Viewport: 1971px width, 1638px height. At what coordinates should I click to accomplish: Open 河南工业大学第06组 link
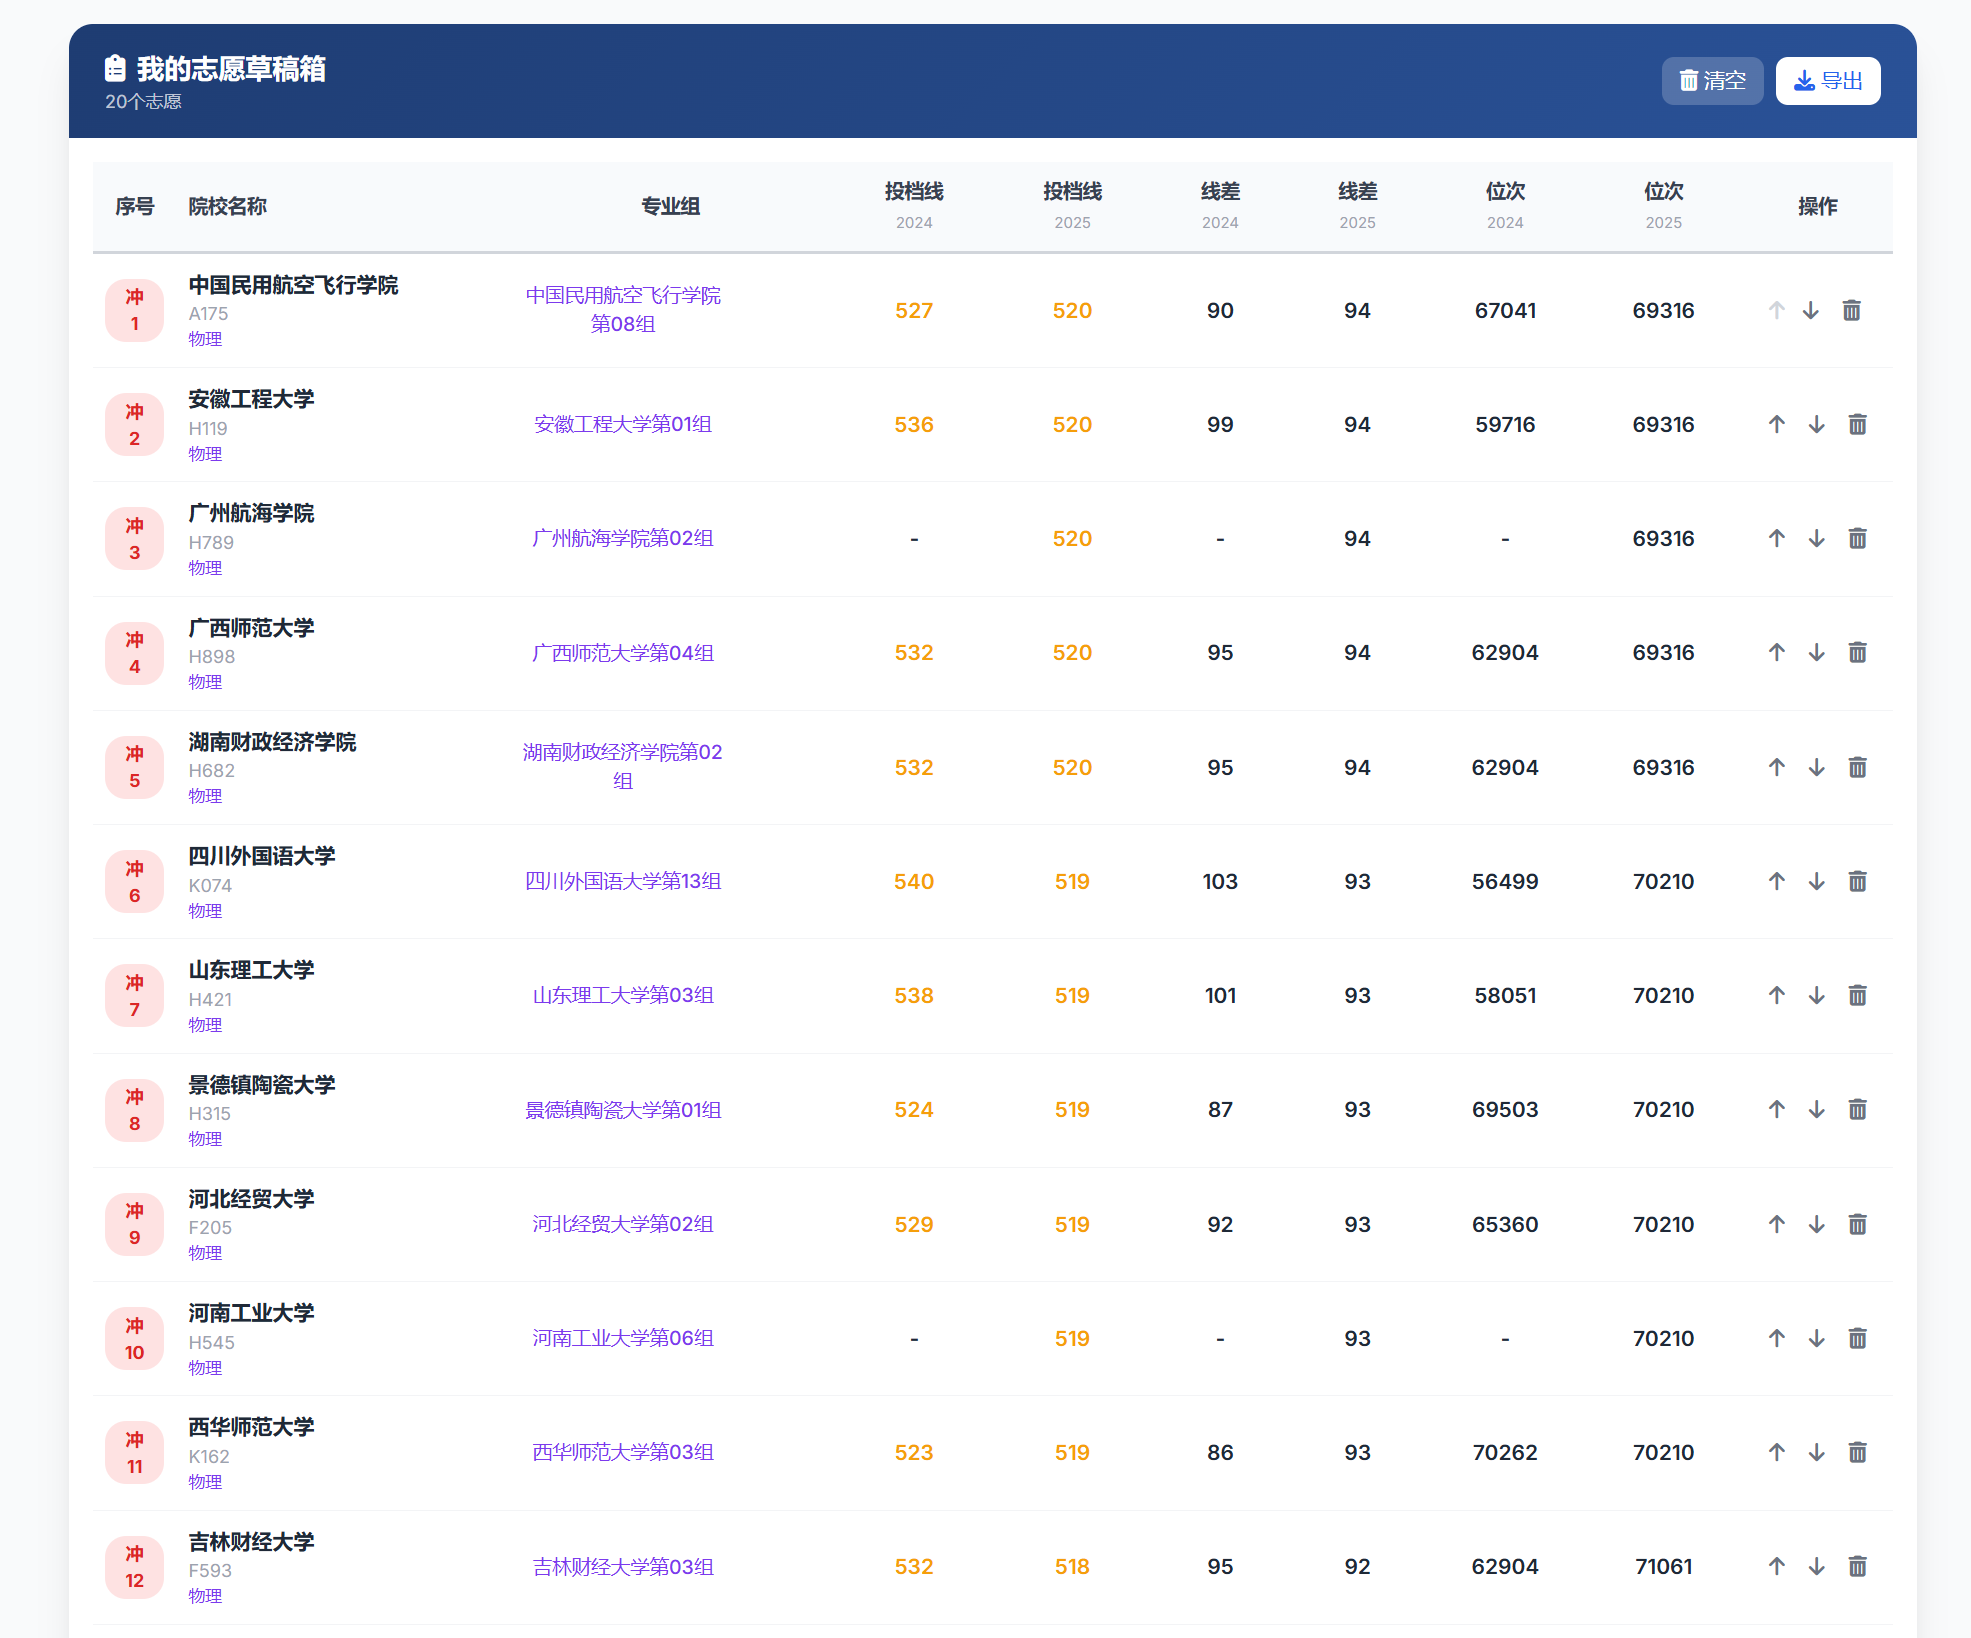(x=623, y=1339)
